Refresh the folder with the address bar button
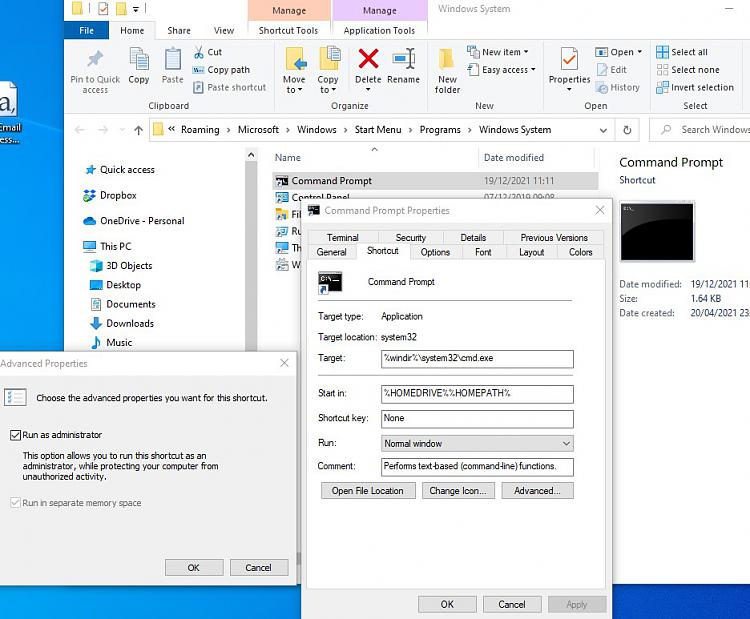This screenshot has width=750, height=619. coord(627,130)
